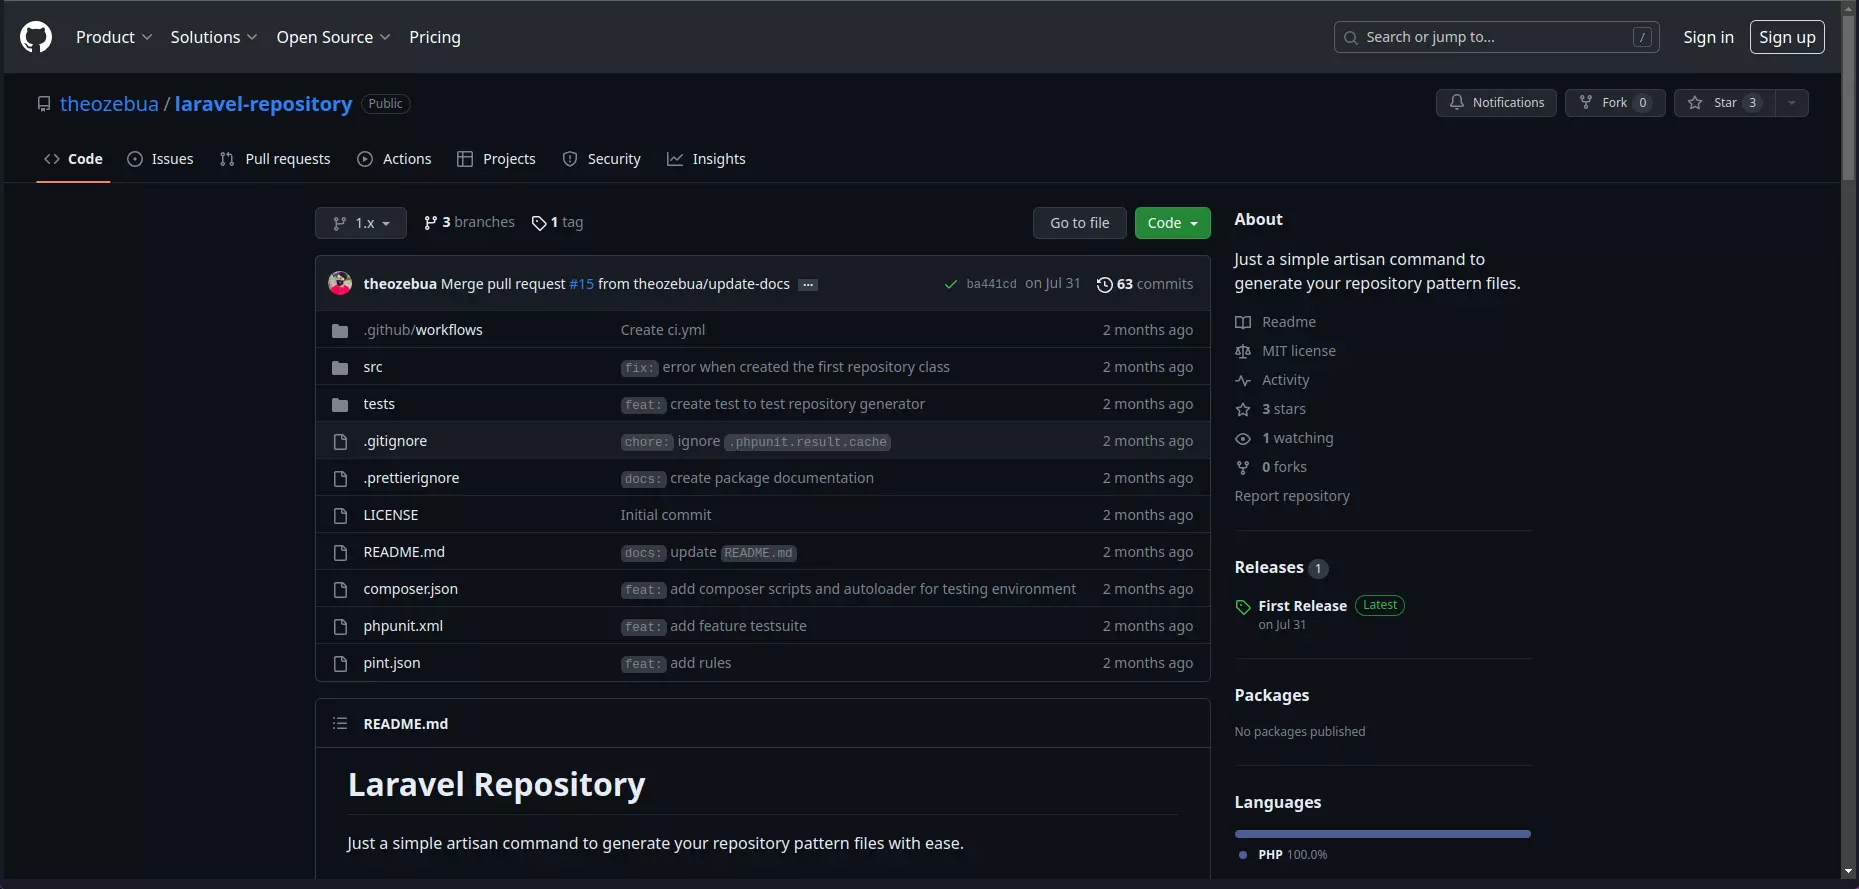Open theozebua owner link
The image size is (1859, 889).
pyautogui.click(x=109, y=104)
